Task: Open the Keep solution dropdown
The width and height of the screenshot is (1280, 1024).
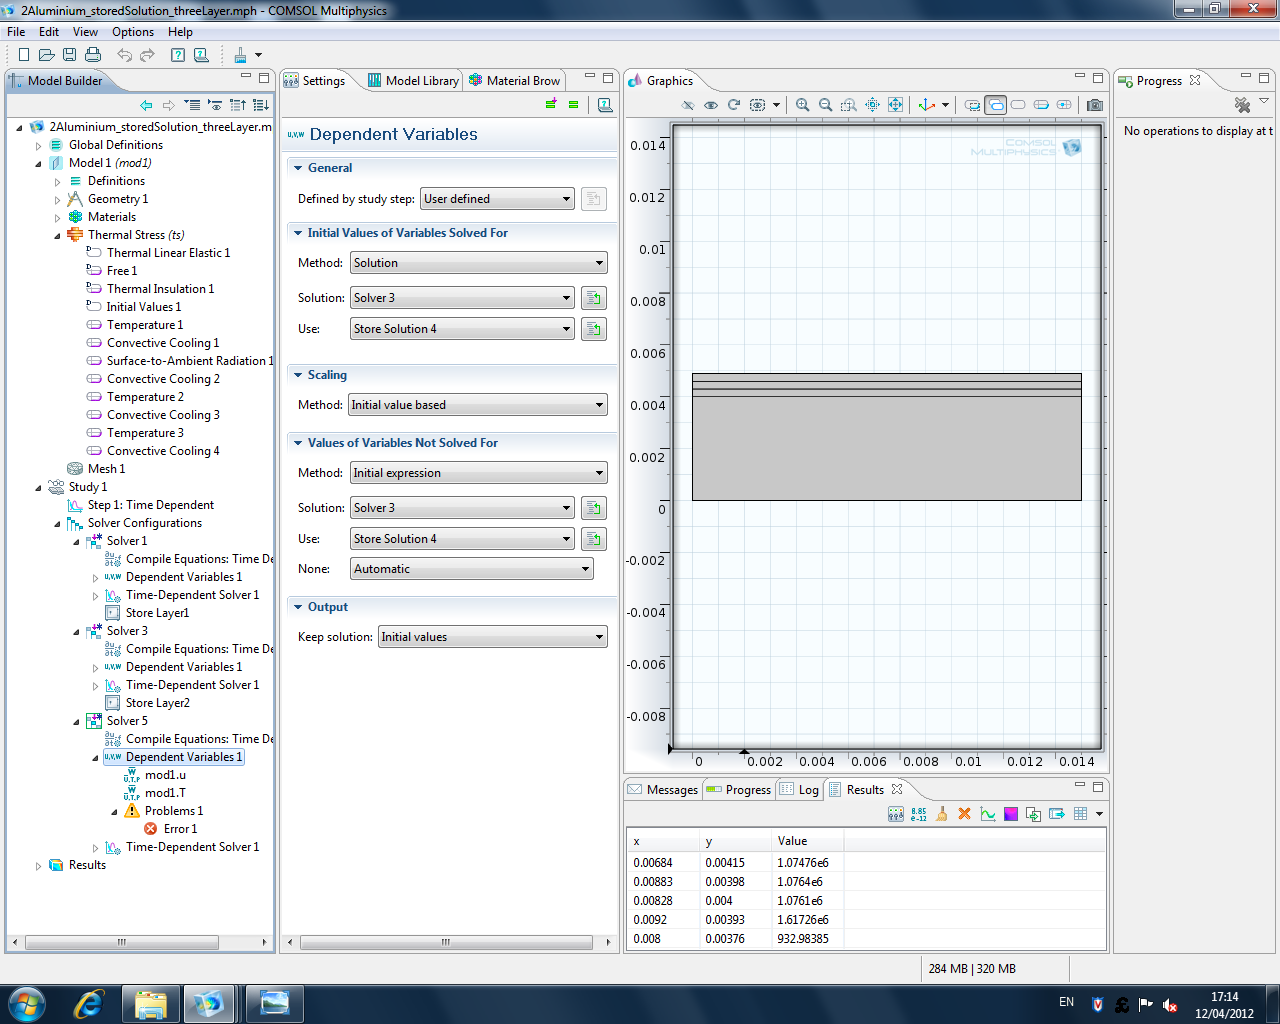Action: click(492, 637)
